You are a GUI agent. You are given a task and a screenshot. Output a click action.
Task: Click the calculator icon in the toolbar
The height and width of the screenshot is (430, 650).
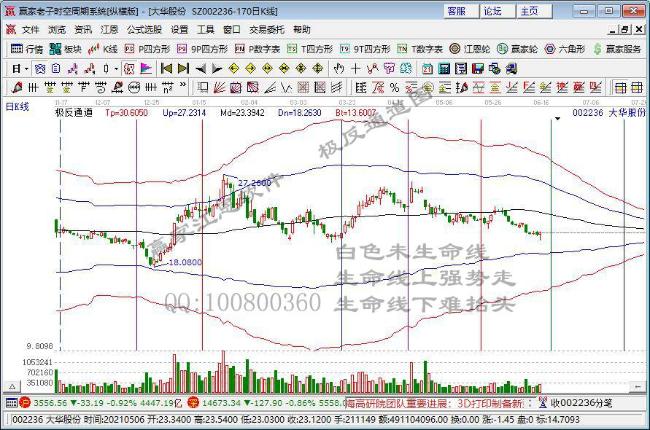[x=444, y=68]
